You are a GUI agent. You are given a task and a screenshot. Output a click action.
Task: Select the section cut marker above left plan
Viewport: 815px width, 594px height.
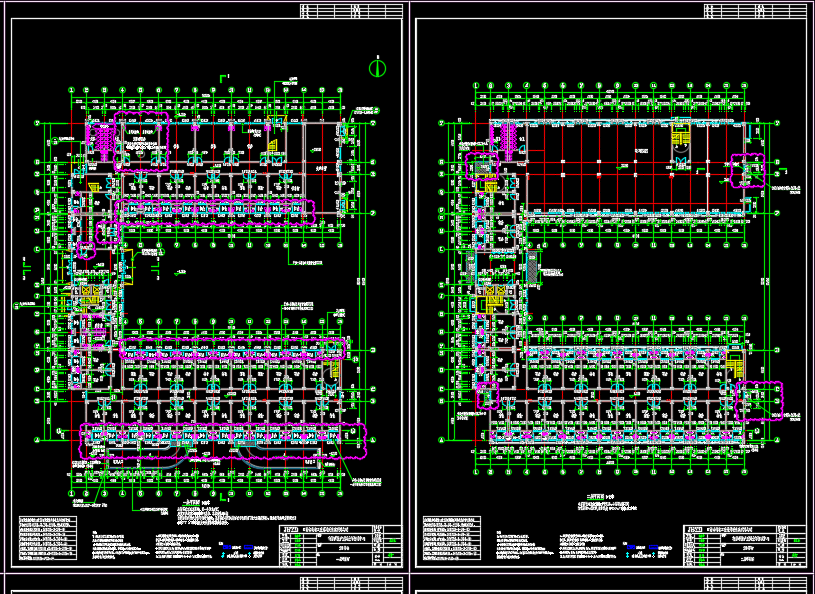(223, 76)
